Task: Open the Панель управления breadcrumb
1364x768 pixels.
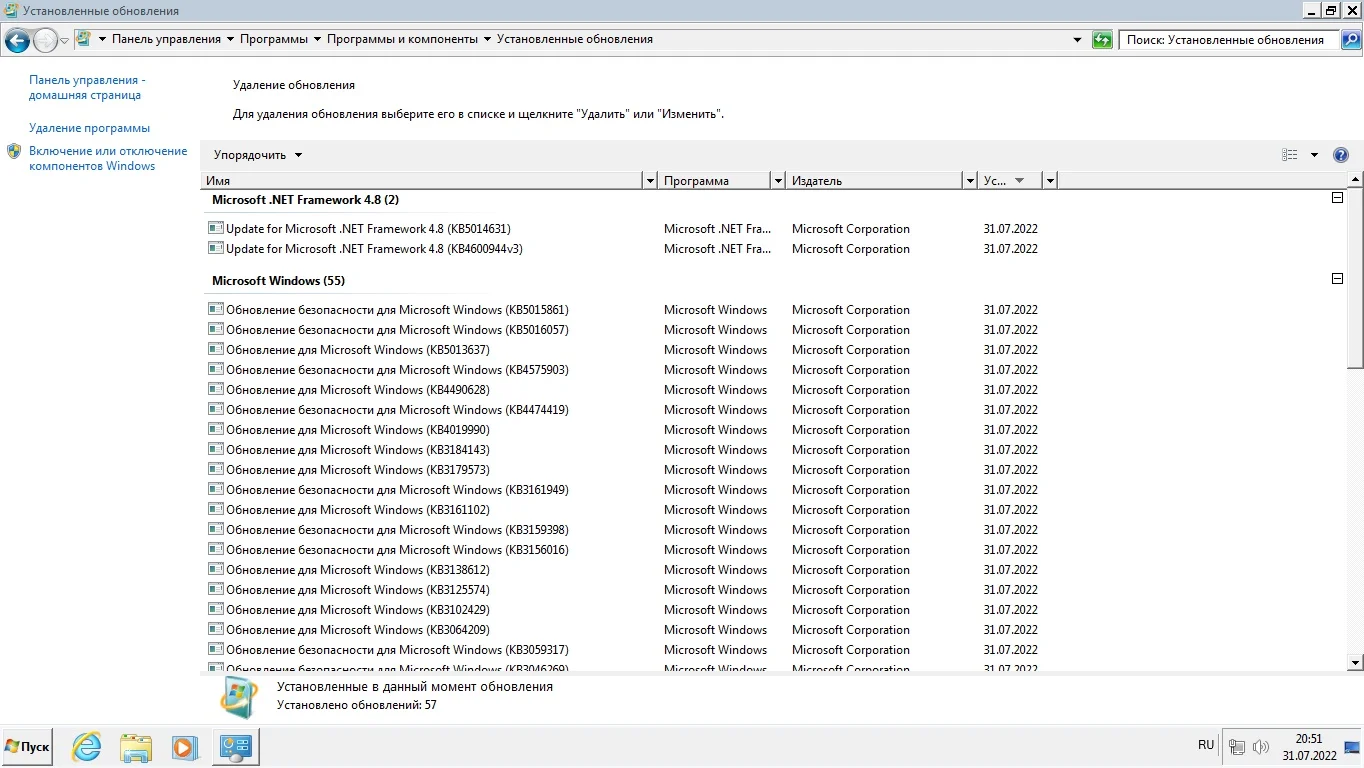Action: (x=166, y=39)
